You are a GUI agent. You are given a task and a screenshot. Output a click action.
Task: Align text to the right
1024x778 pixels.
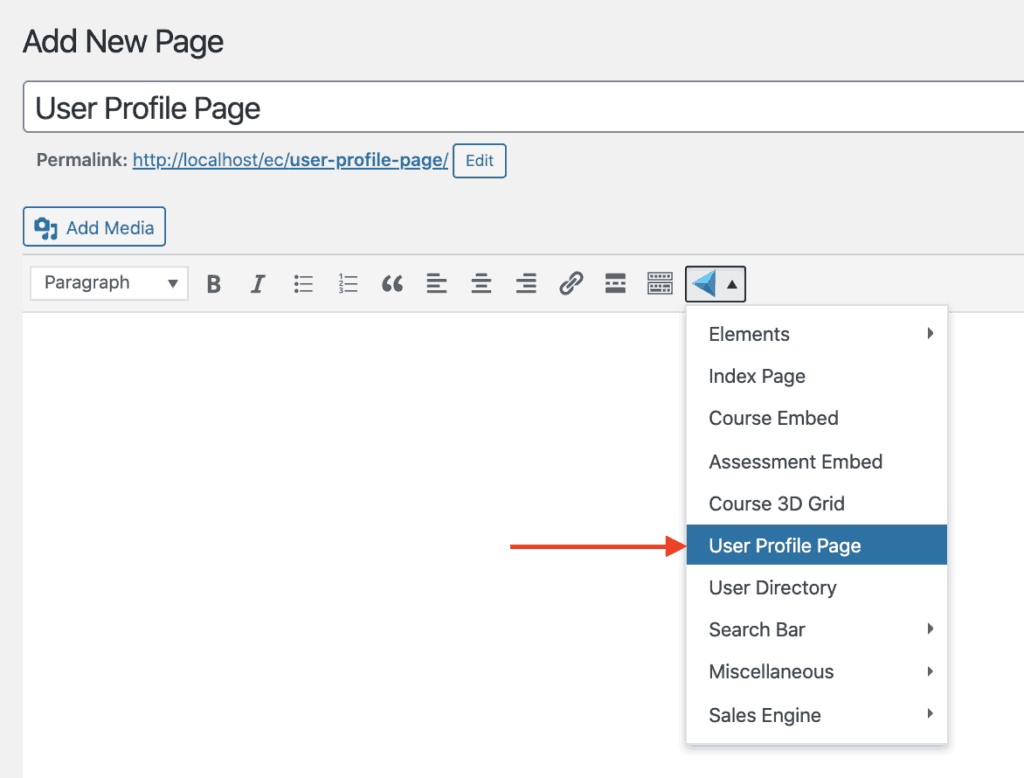point(526,284)
